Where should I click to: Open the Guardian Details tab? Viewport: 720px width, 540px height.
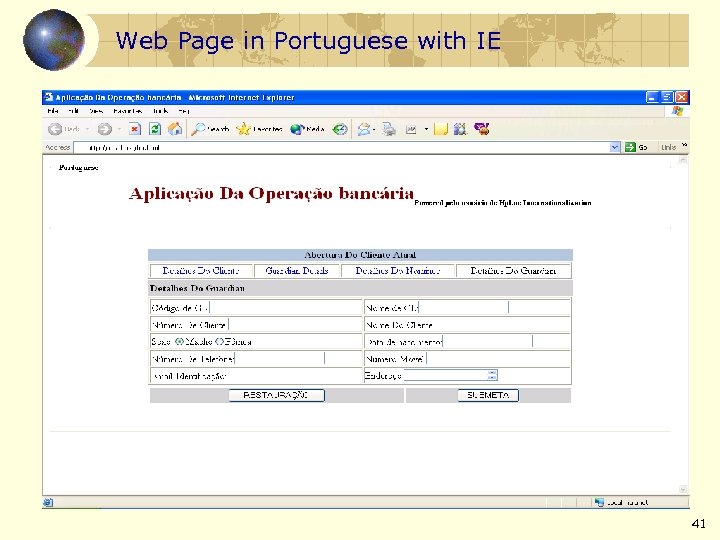click(x=297, y=270)
